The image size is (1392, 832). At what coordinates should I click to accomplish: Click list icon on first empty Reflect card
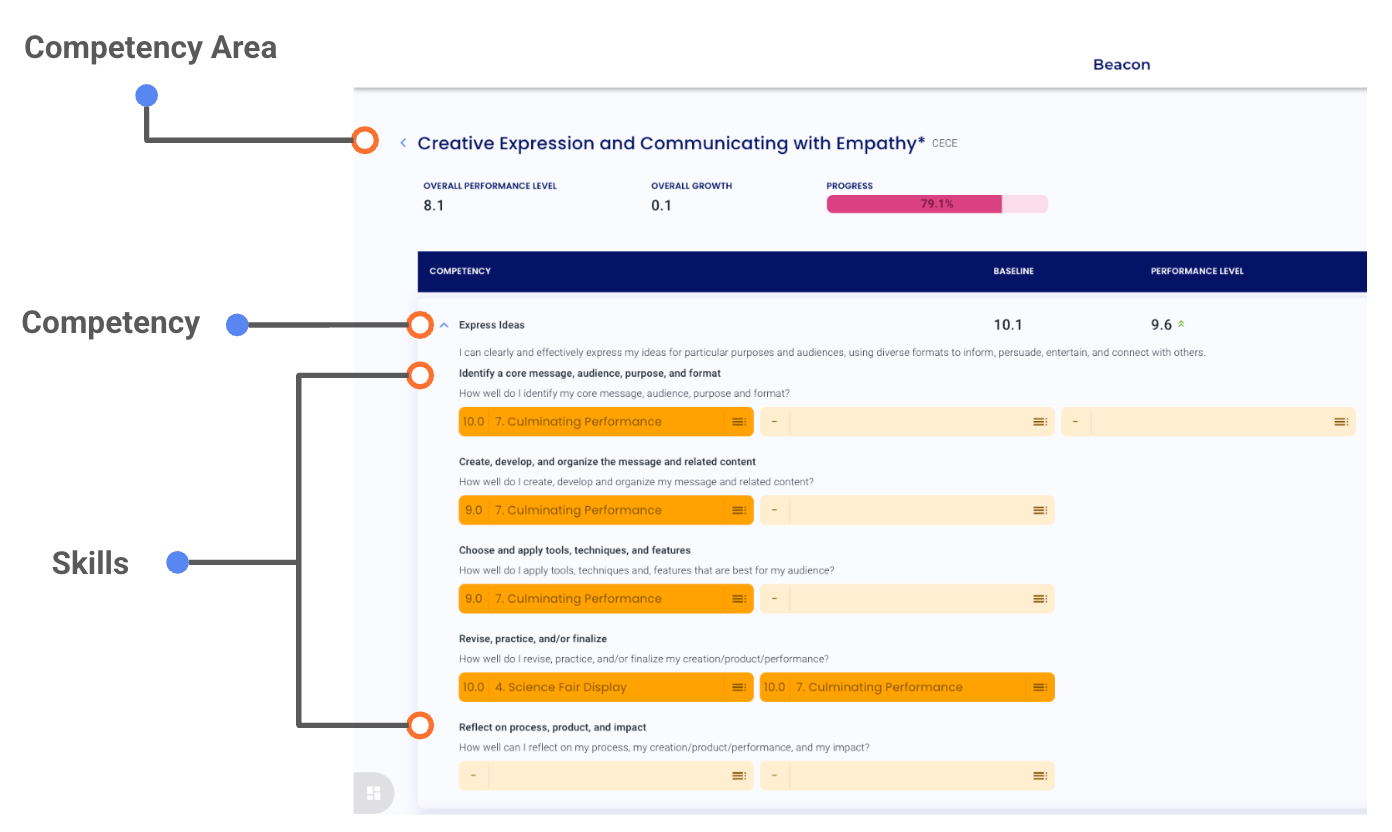739,776
